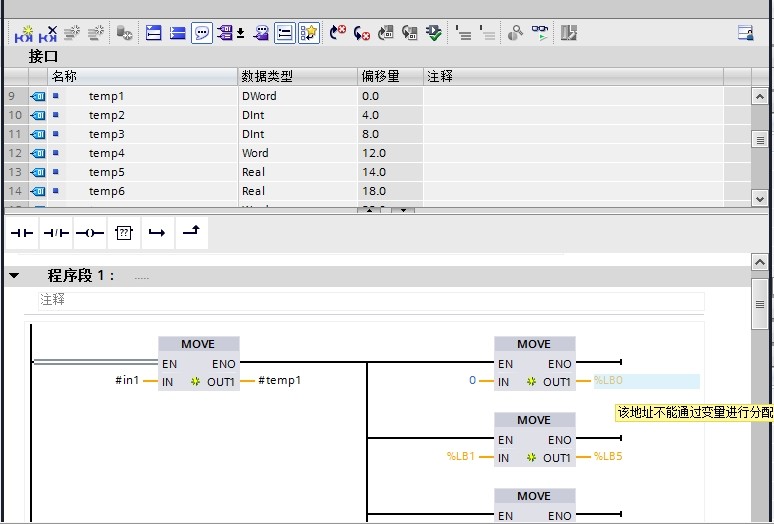Click the close branch icon
This screenshot has height=524, width=774.
tap(192, 233)
